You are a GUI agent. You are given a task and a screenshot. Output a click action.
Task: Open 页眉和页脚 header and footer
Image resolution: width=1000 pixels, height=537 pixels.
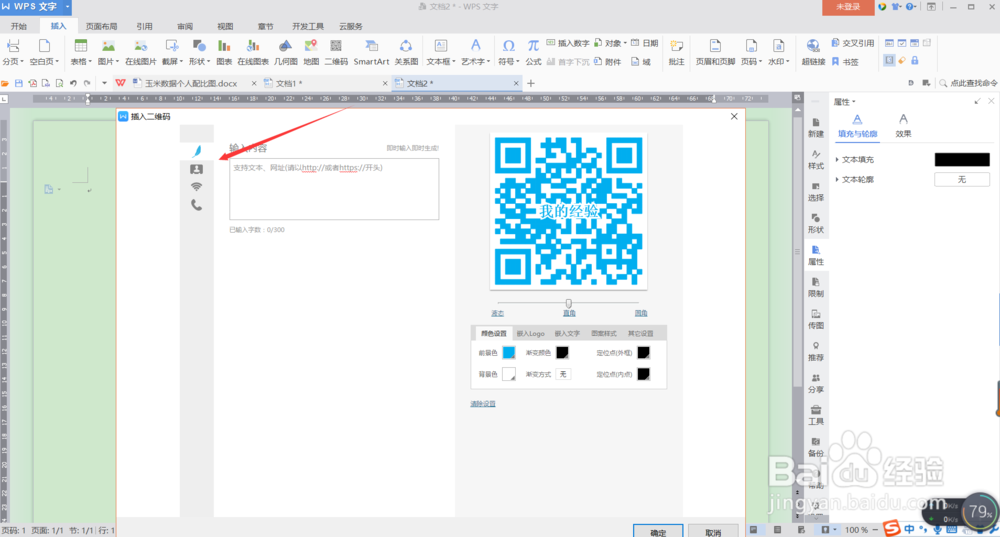[x=715, y=52]
